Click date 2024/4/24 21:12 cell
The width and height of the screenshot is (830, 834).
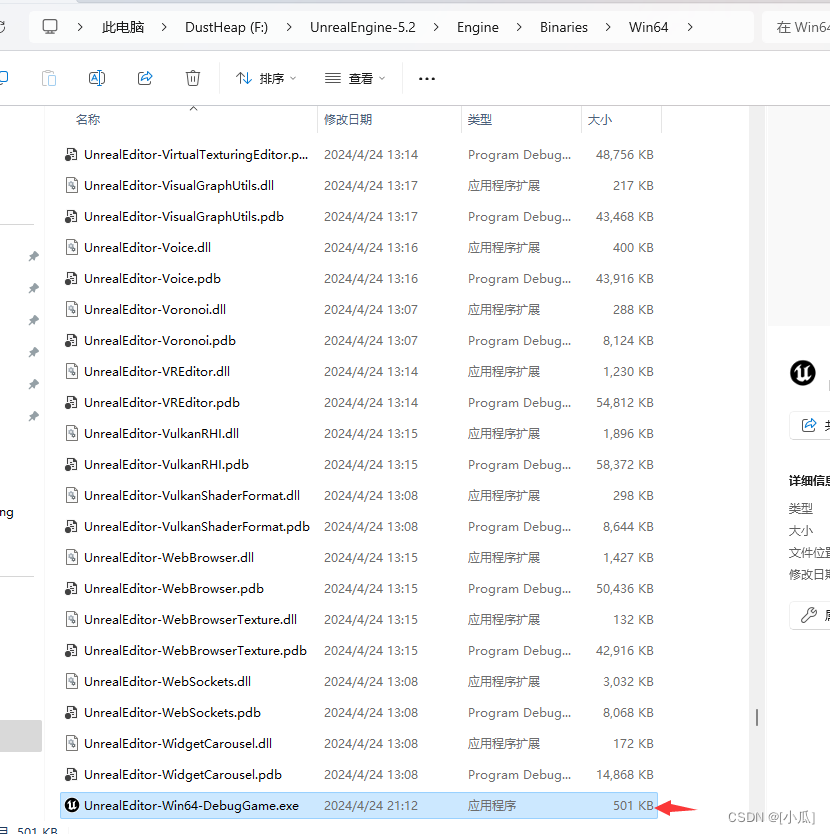(x=371, y=805)
